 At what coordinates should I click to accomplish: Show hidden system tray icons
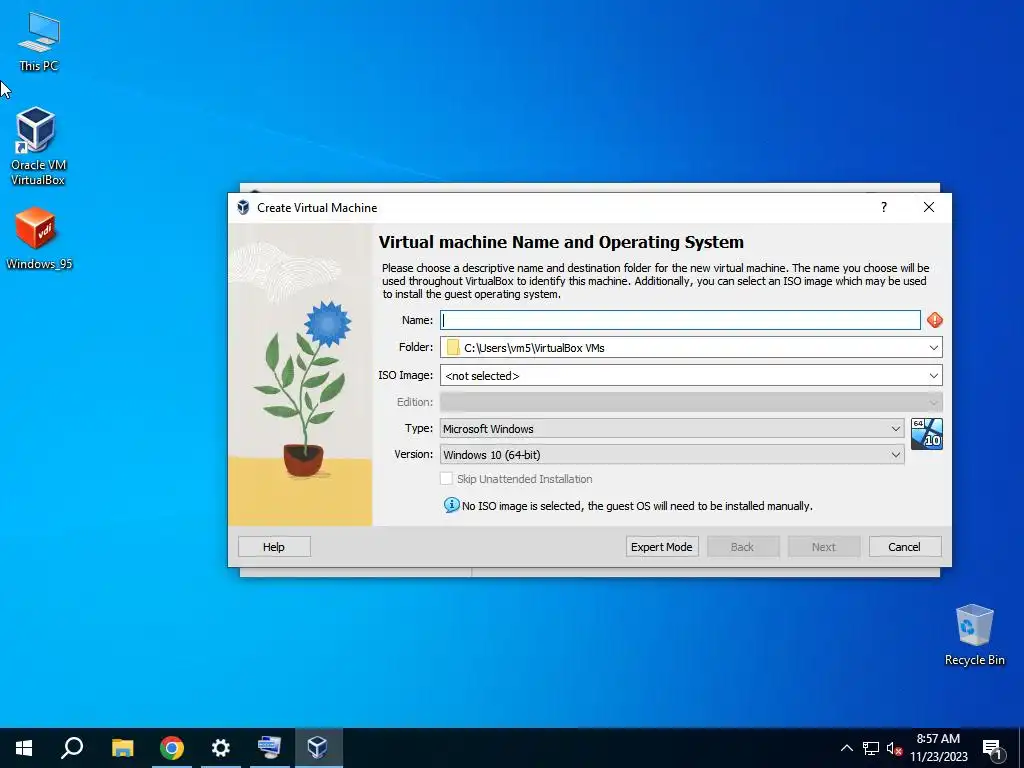pyautogui.click(x=846, y=748)
